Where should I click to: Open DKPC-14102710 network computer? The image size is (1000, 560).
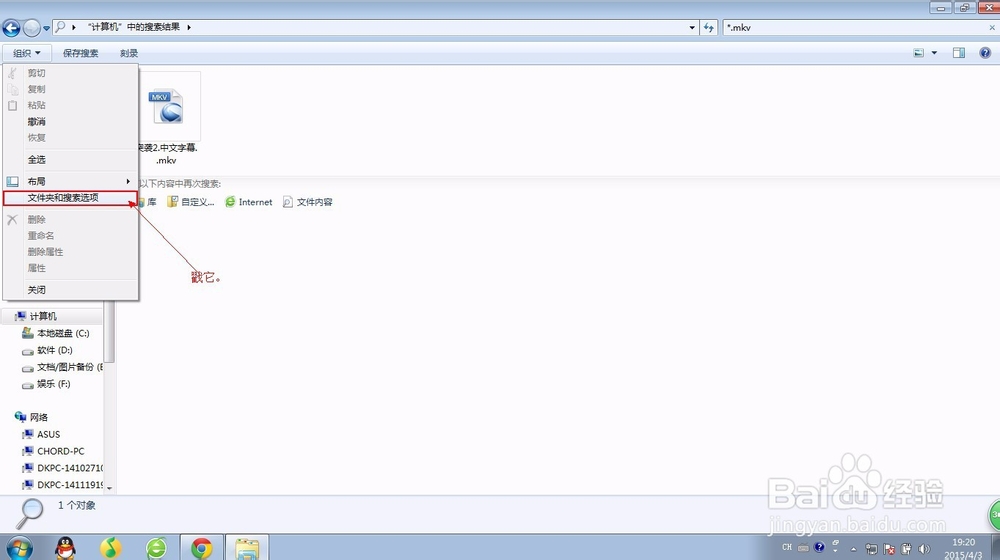[x=62, y=468]
